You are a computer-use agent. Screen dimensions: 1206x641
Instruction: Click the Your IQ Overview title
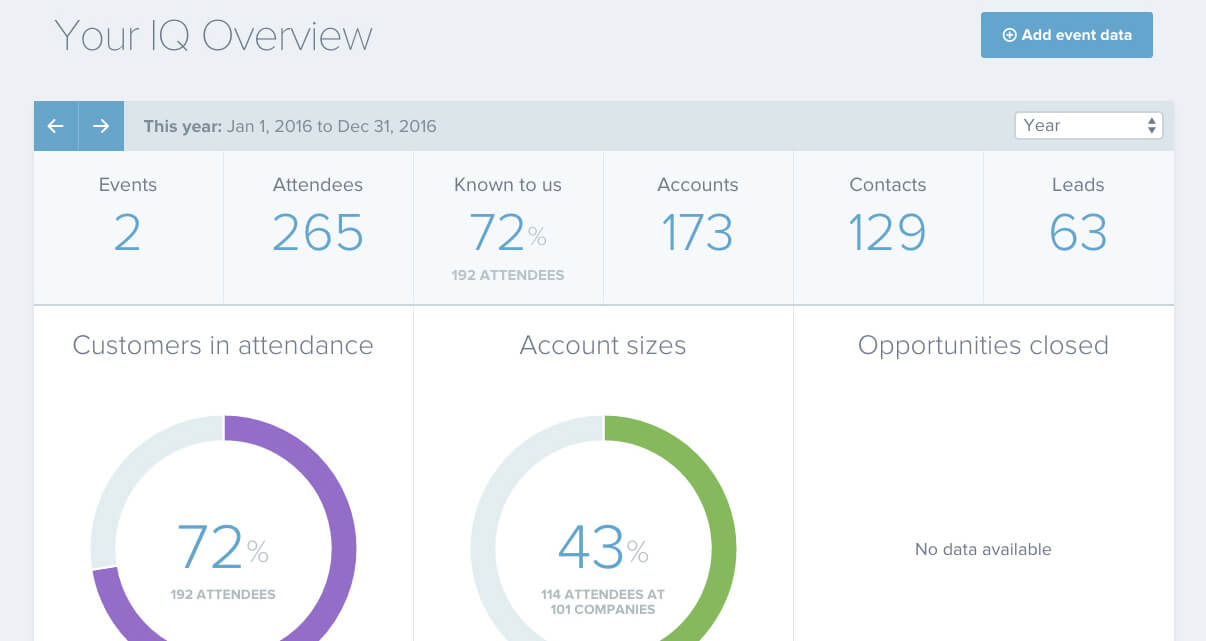(x=214, y=35)
